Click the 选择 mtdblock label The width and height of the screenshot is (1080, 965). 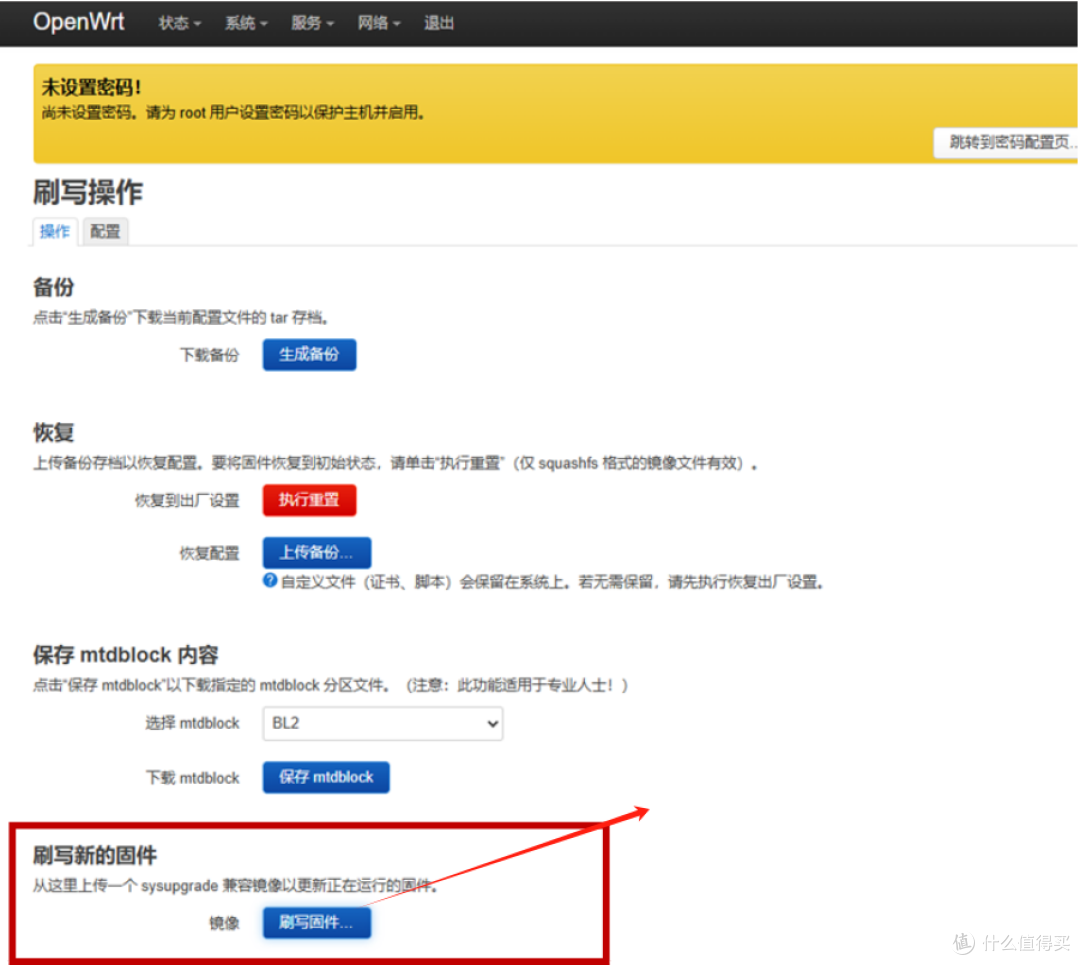coord(192,724)
